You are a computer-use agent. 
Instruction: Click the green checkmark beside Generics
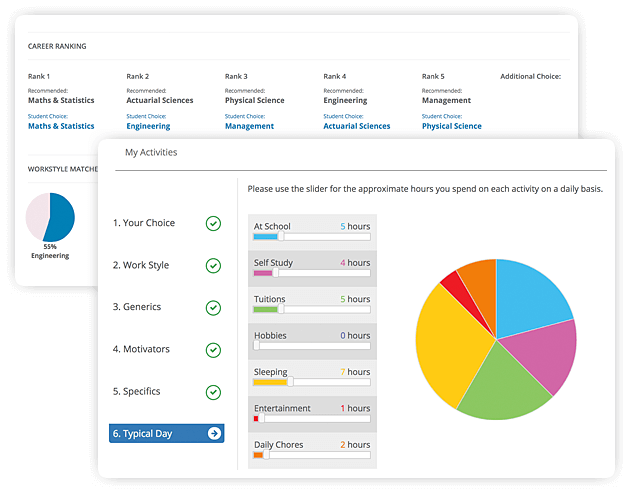pyautogui.click(x=213, y=307)
